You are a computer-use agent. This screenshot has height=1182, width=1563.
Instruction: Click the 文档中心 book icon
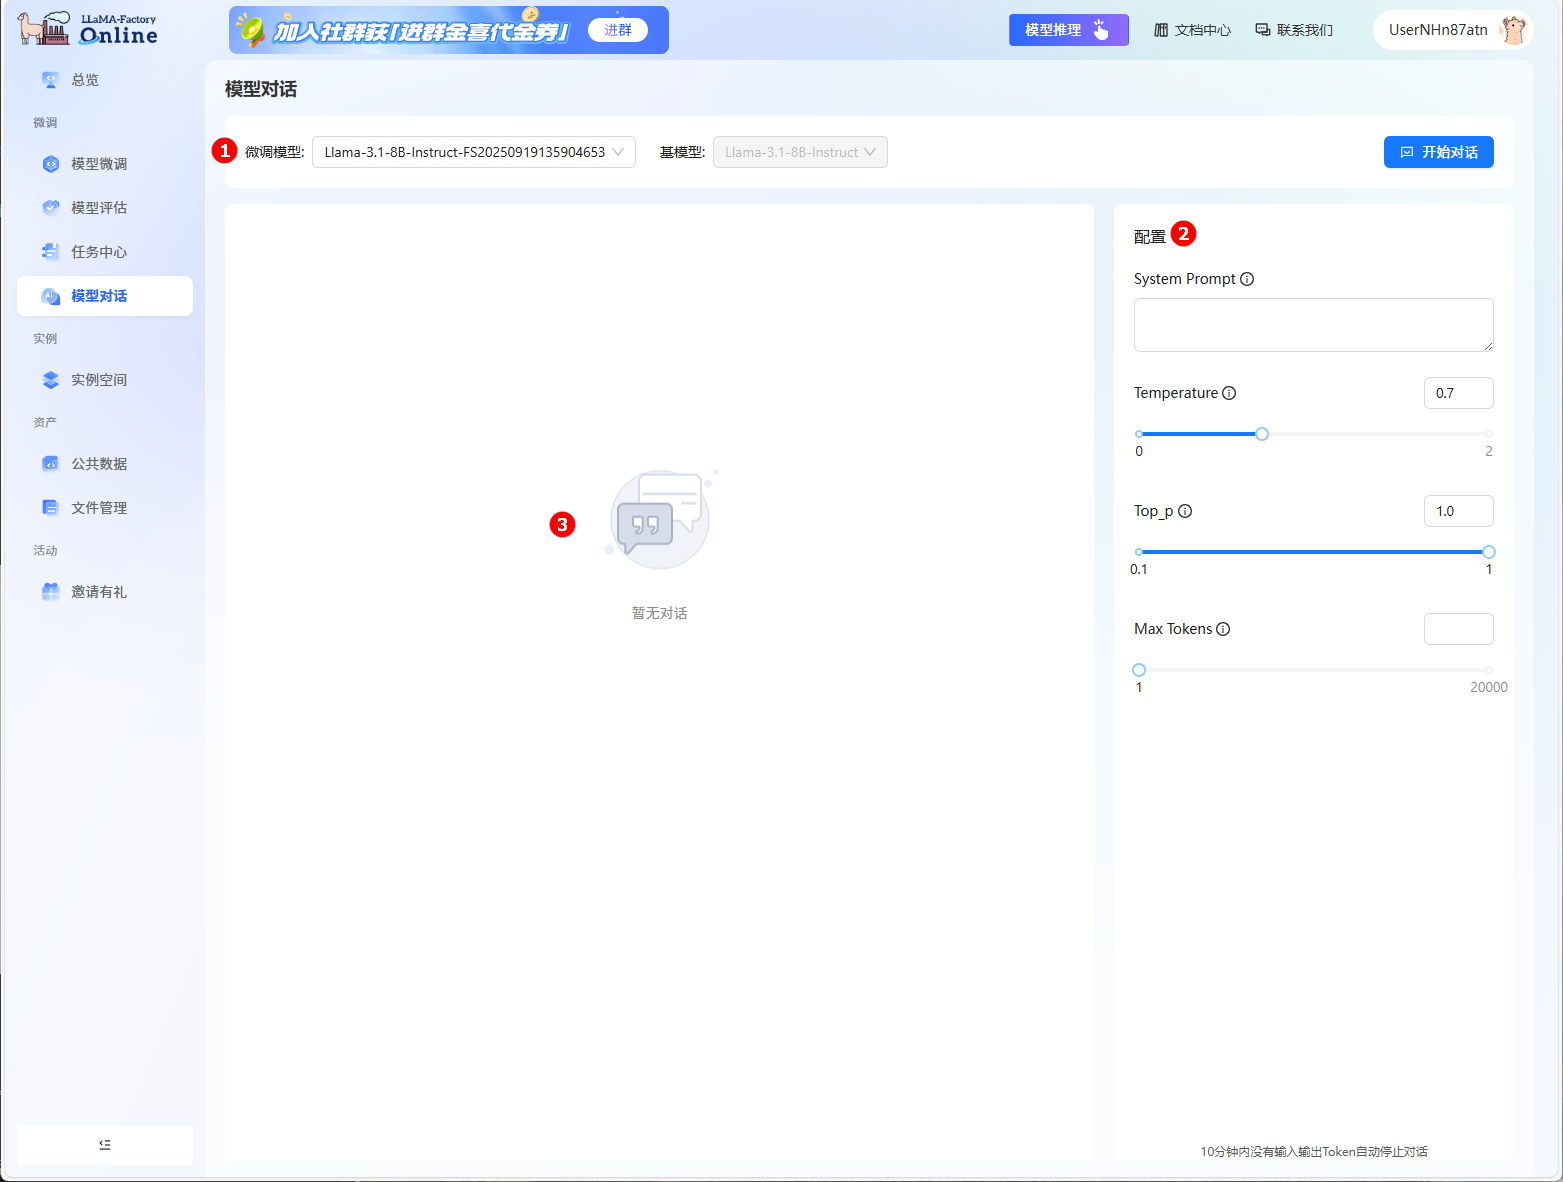pos(1161,30)
